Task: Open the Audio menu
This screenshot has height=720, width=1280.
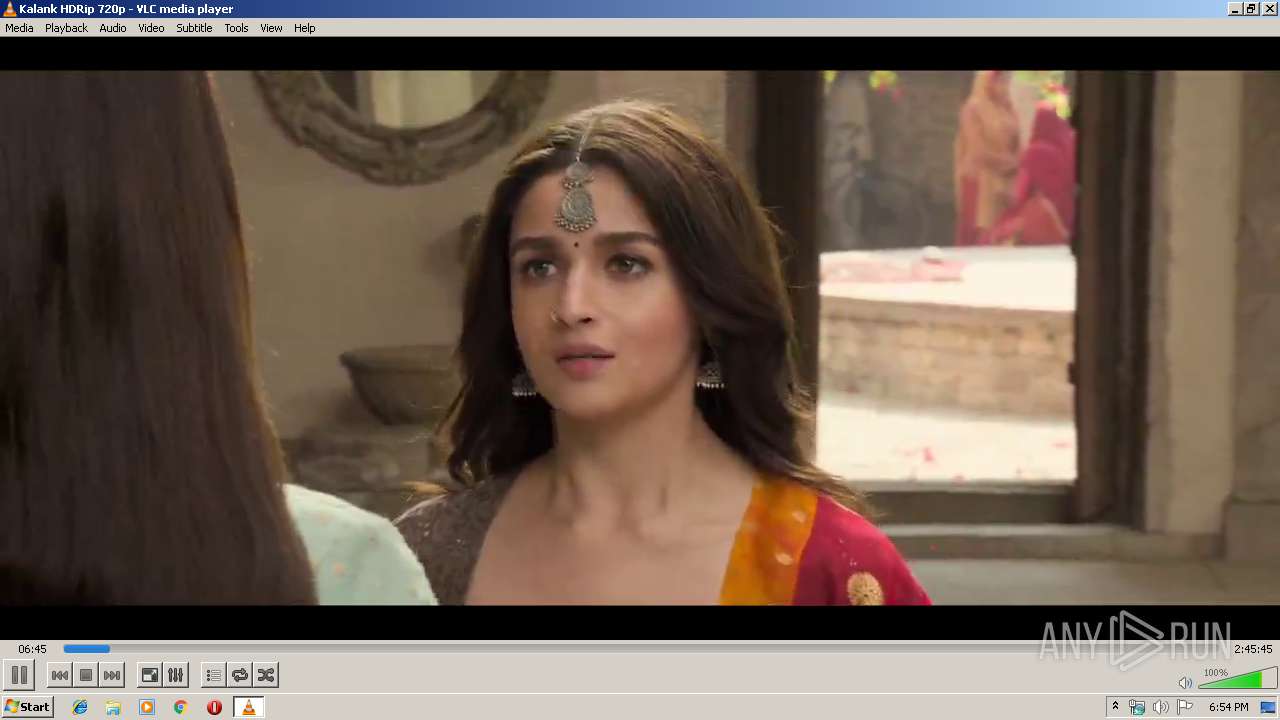Action: pyautogui.click(x=113, y=28)
